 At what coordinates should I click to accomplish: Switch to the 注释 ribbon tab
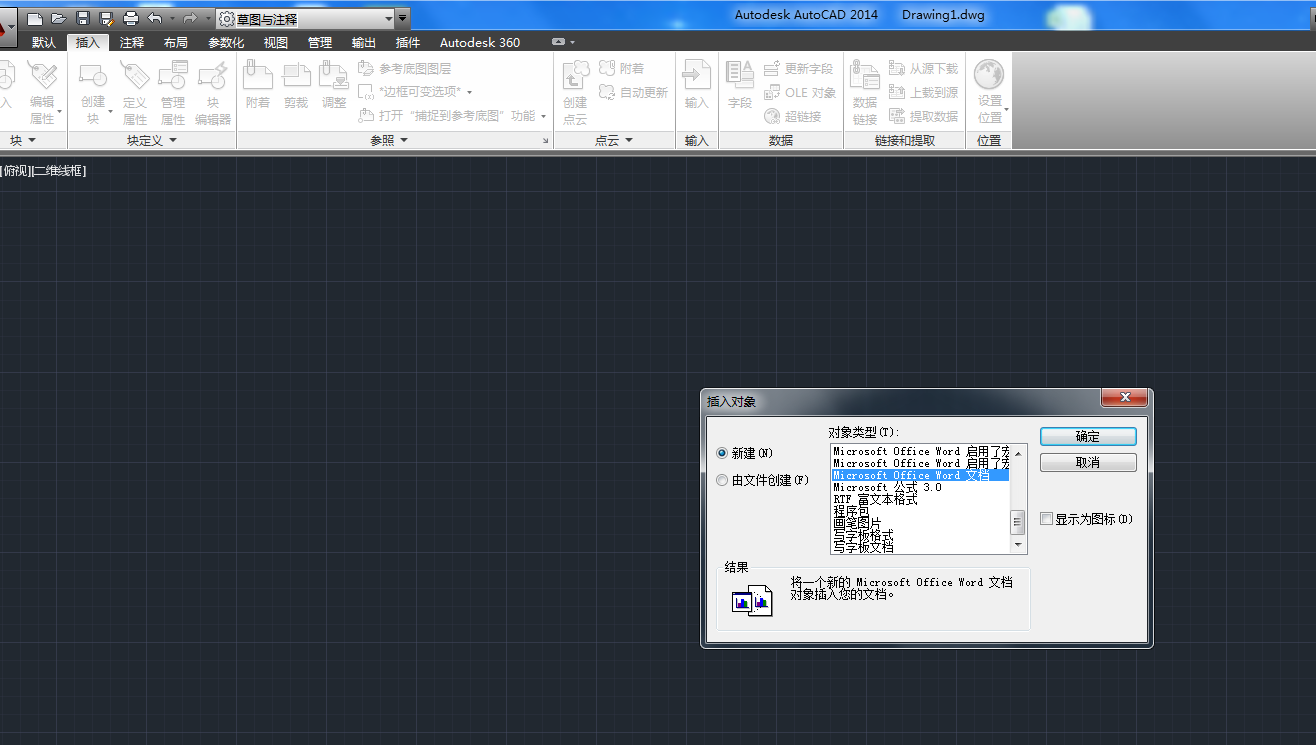click(x=132, y=42)
